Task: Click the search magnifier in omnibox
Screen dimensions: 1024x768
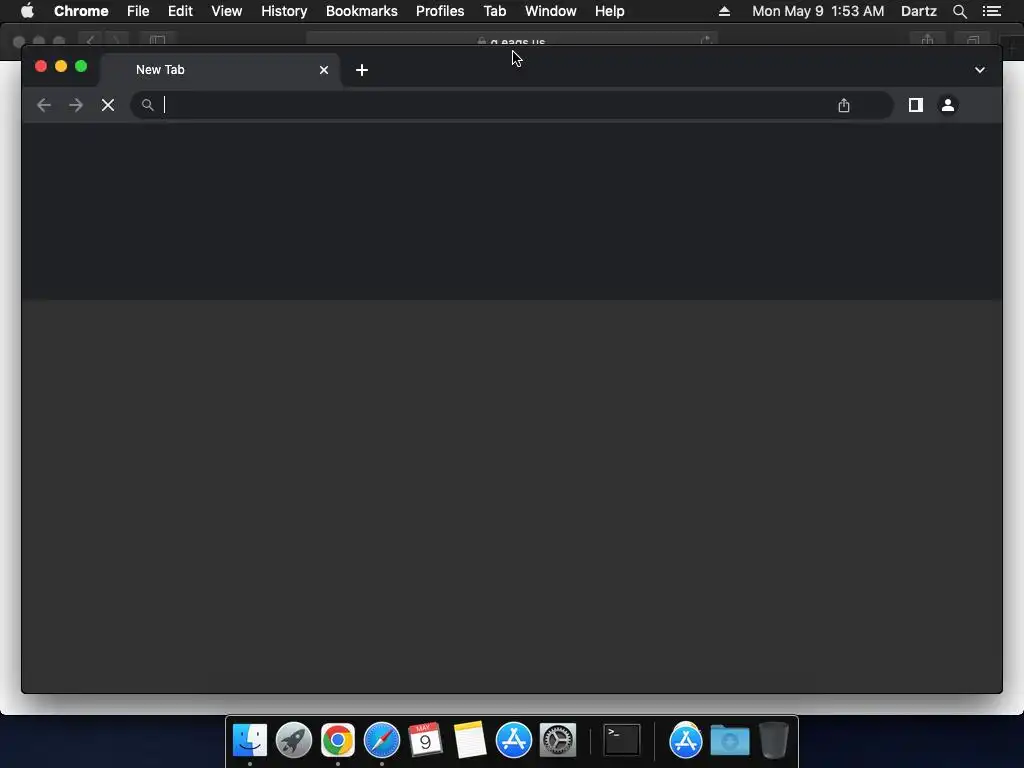Action: 148,105
